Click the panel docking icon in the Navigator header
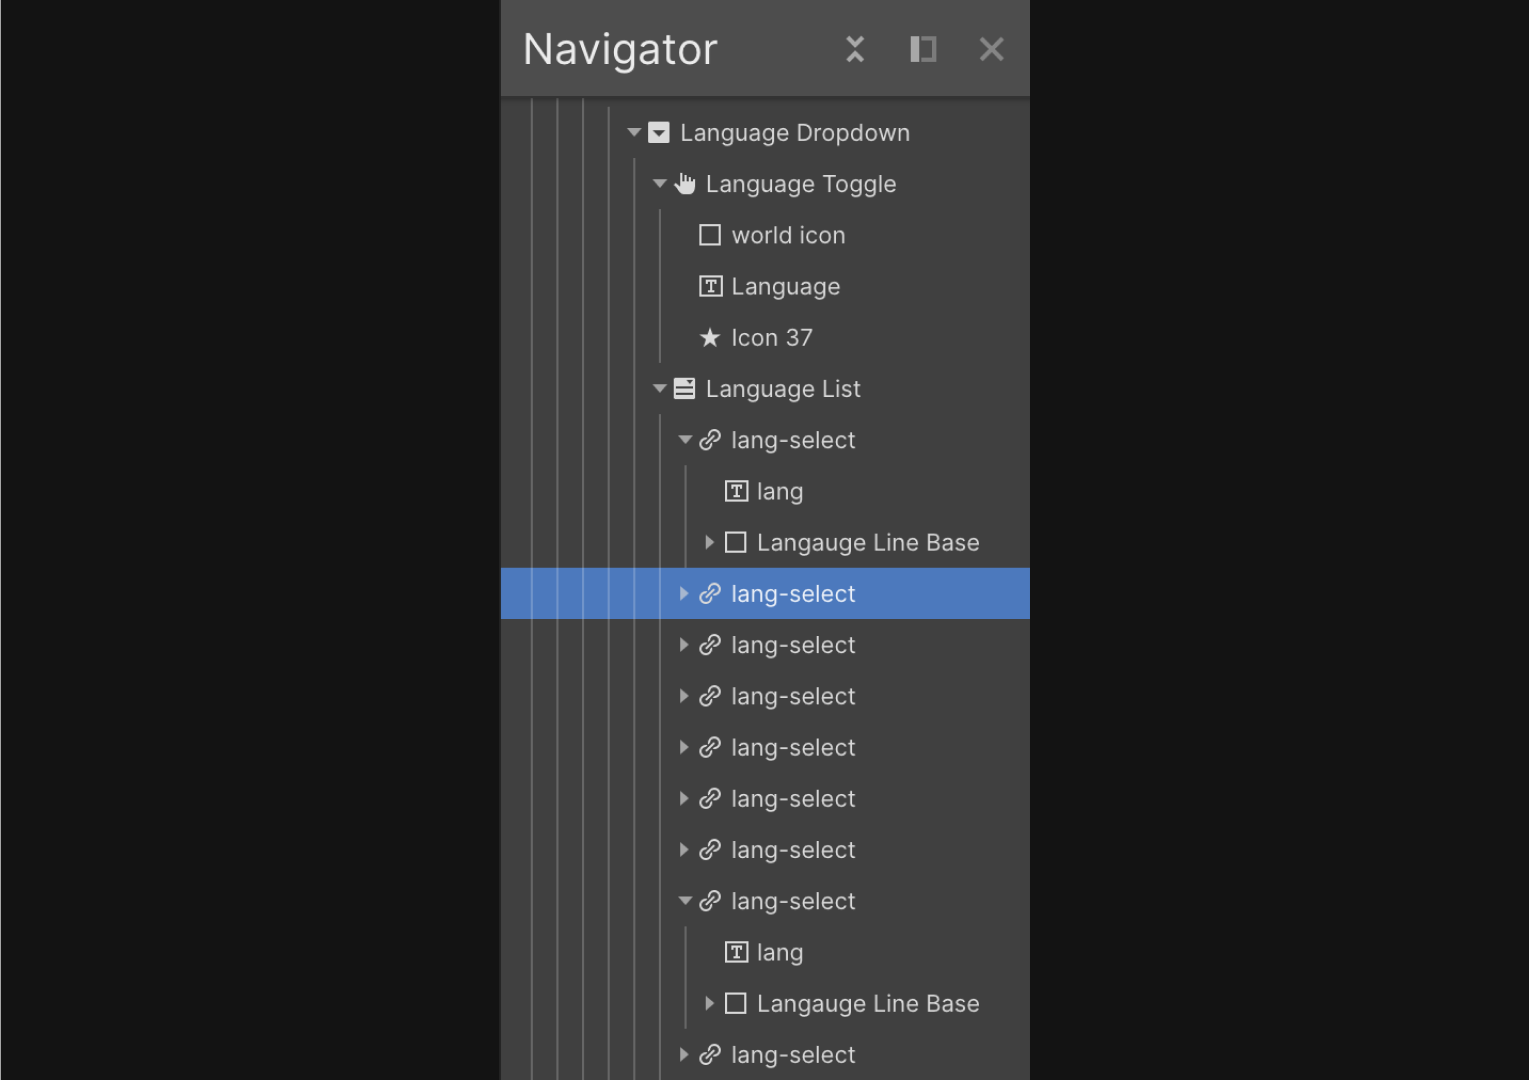This screenshot has height=1080, width=1529. tap(922, 49)
